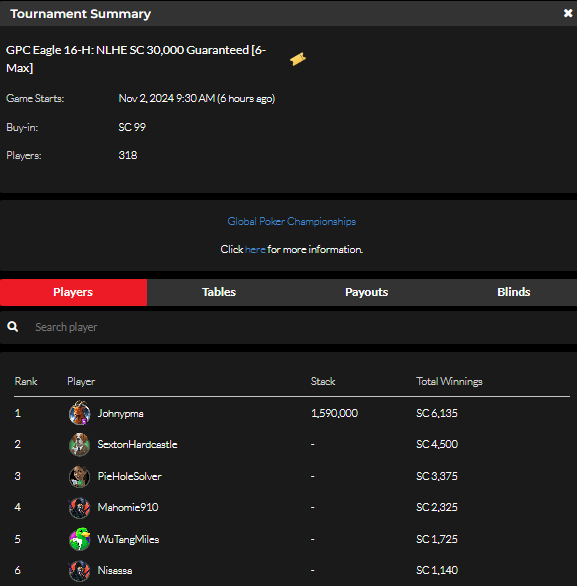Click the 'here' link for more information
This screenshot has width=577, height=586.
tap(255, 249)
